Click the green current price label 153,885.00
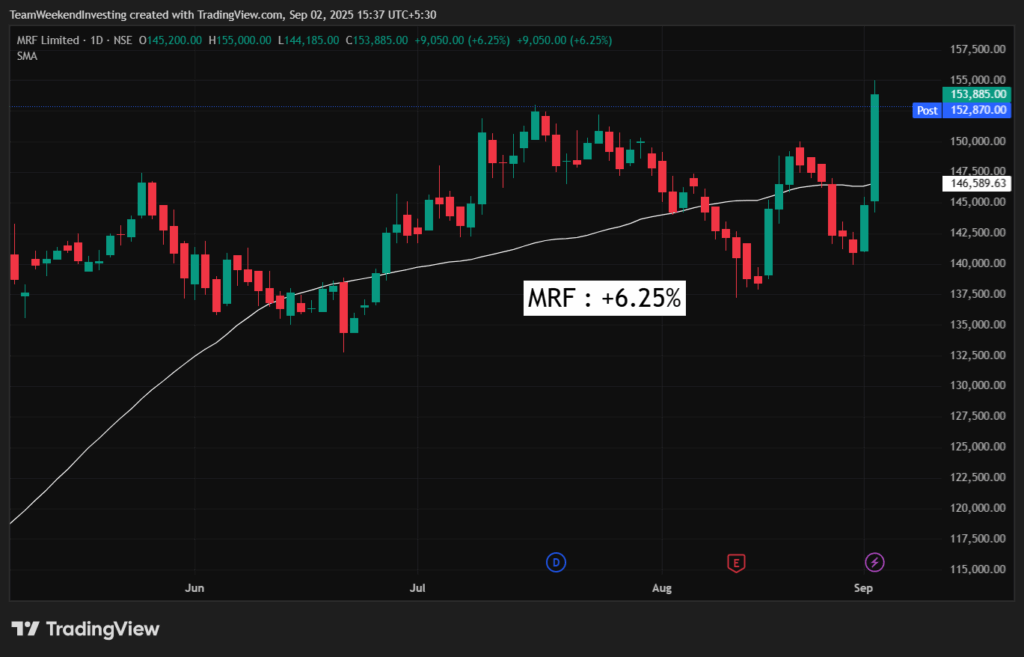1024x657 pixels. [x=977, y=95]
